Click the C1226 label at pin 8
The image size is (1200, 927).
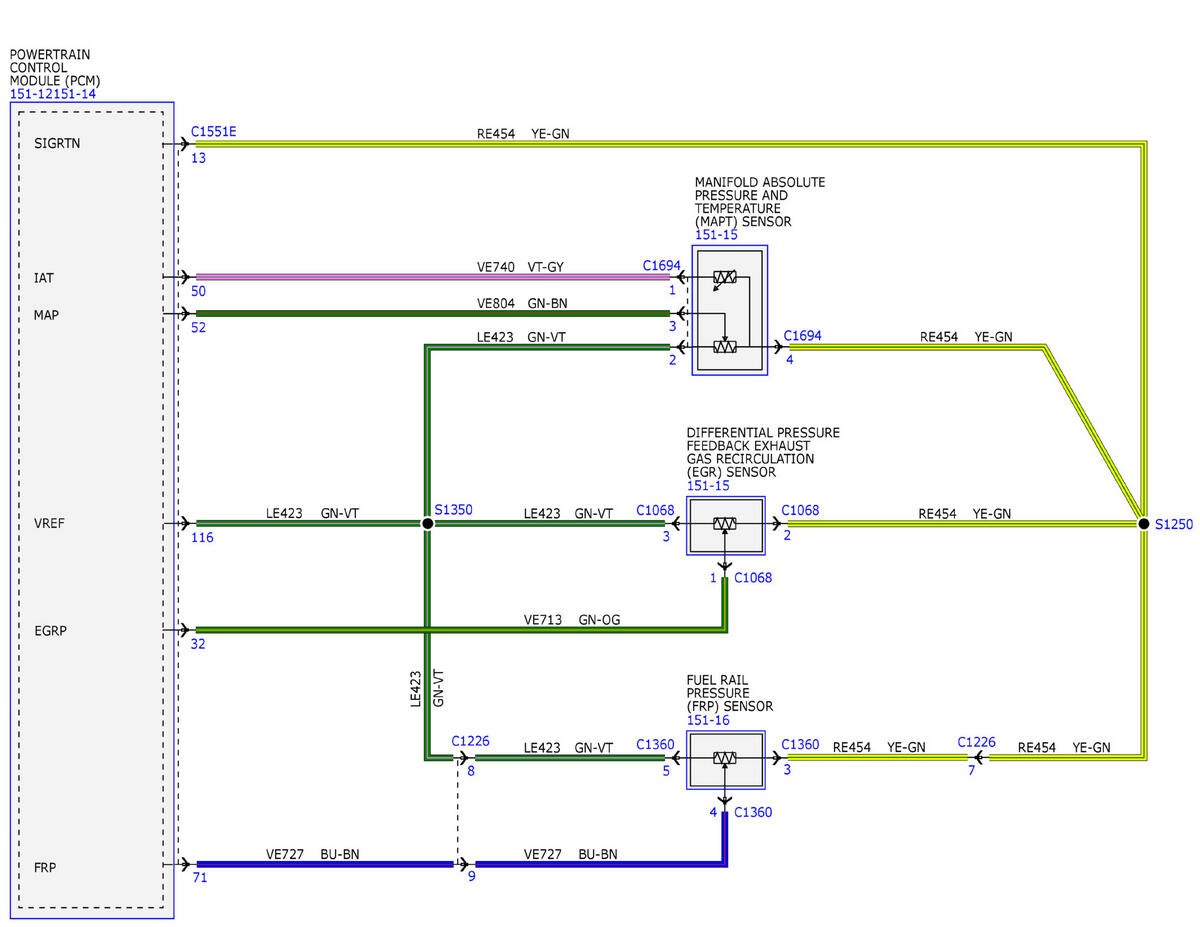(x=470, y=742)
